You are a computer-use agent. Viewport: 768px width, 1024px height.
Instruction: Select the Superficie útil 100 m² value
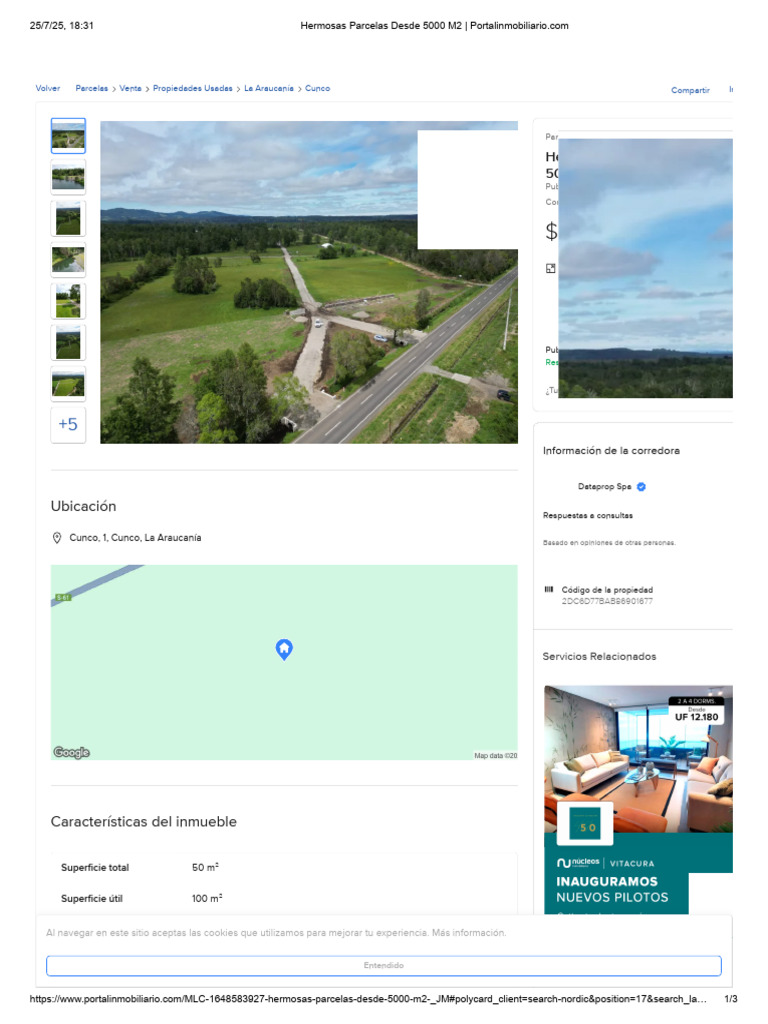coord(207,899)
